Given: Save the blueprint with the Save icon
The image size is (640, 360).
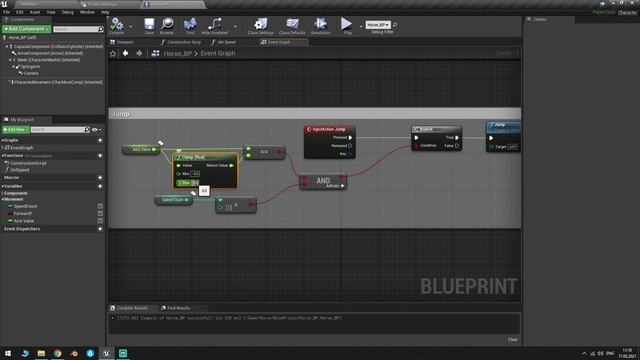Looking at the screenshot, I should [149, 24].
